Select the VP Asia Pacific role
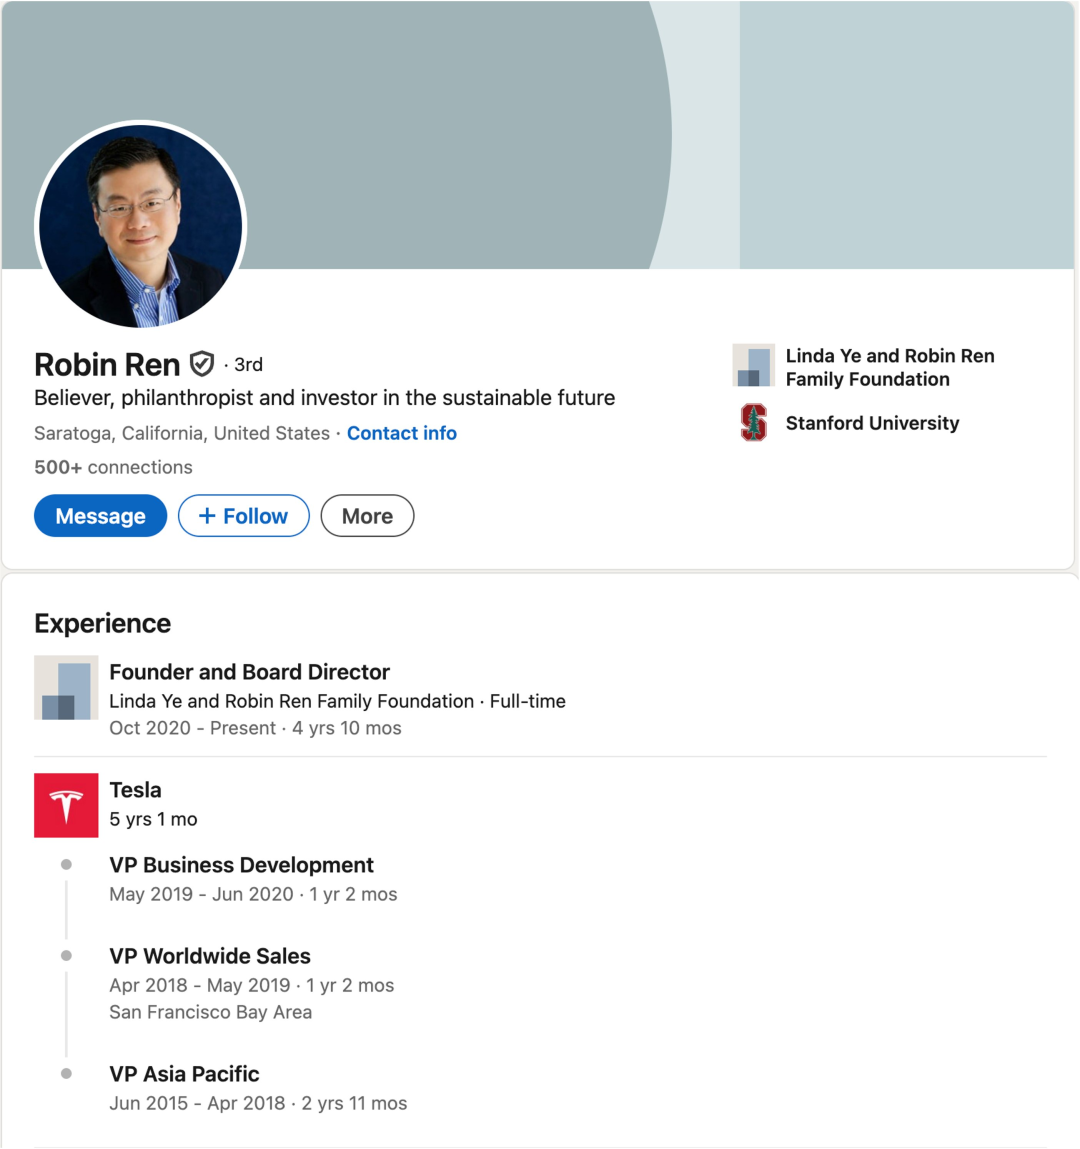 pos(184,1074)
